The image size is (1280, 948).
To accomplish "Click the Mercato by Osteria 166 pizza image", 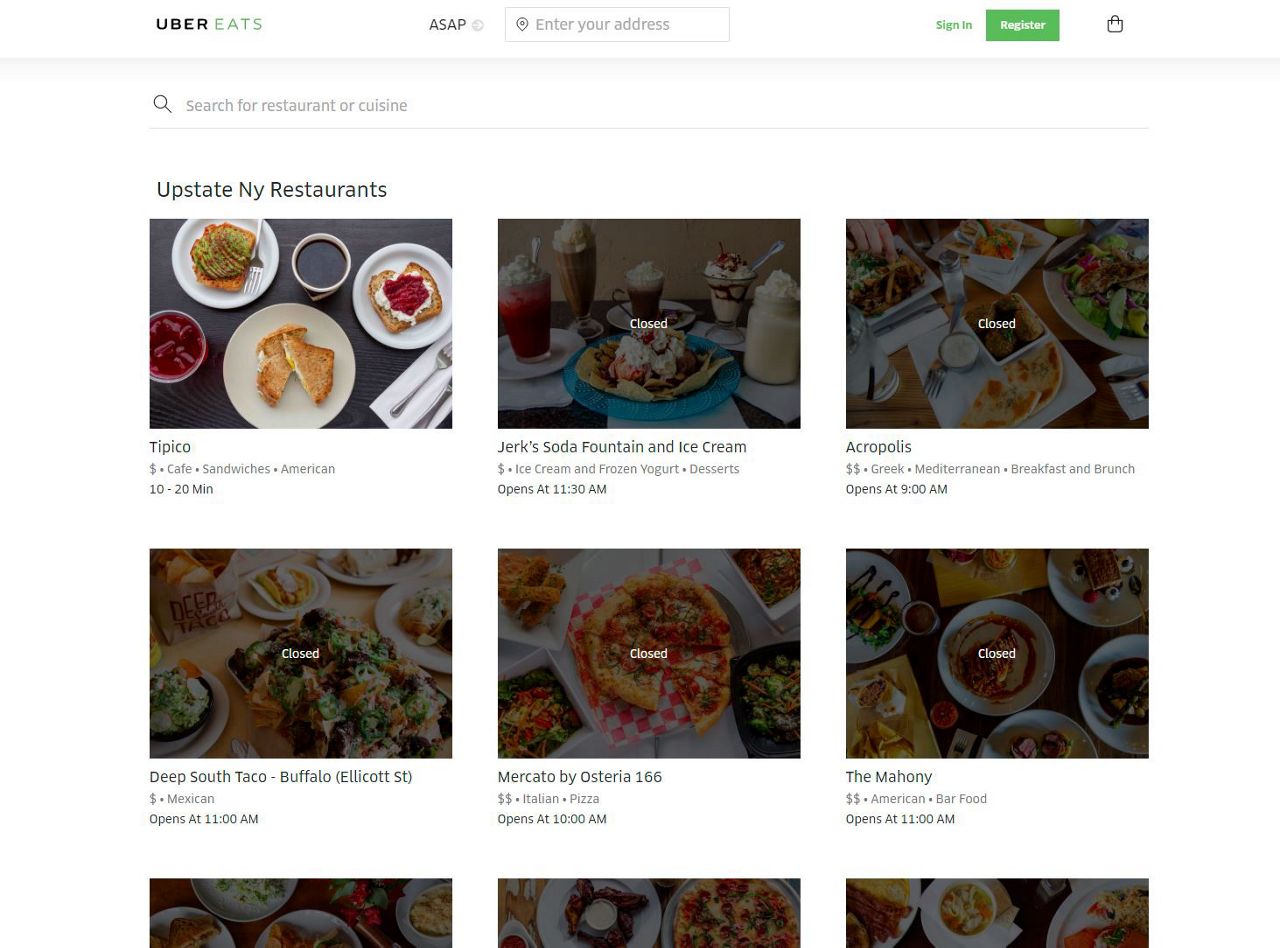I will 648,653.
